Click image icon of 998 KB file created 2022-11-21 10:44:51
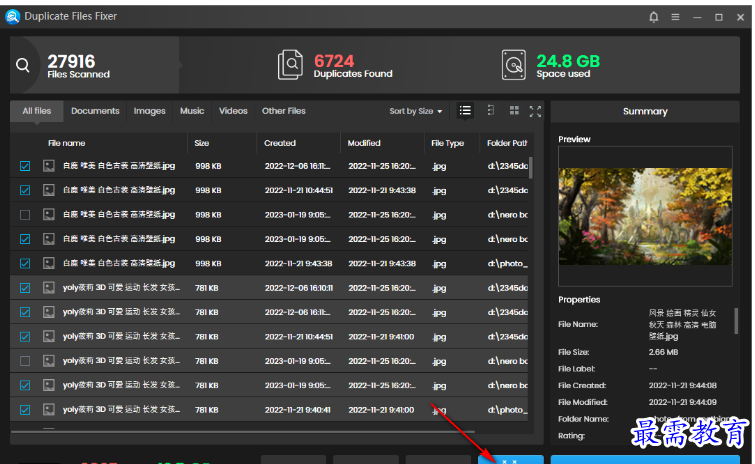The width and height of the screenshot is (755, 464). coord(49,190)
